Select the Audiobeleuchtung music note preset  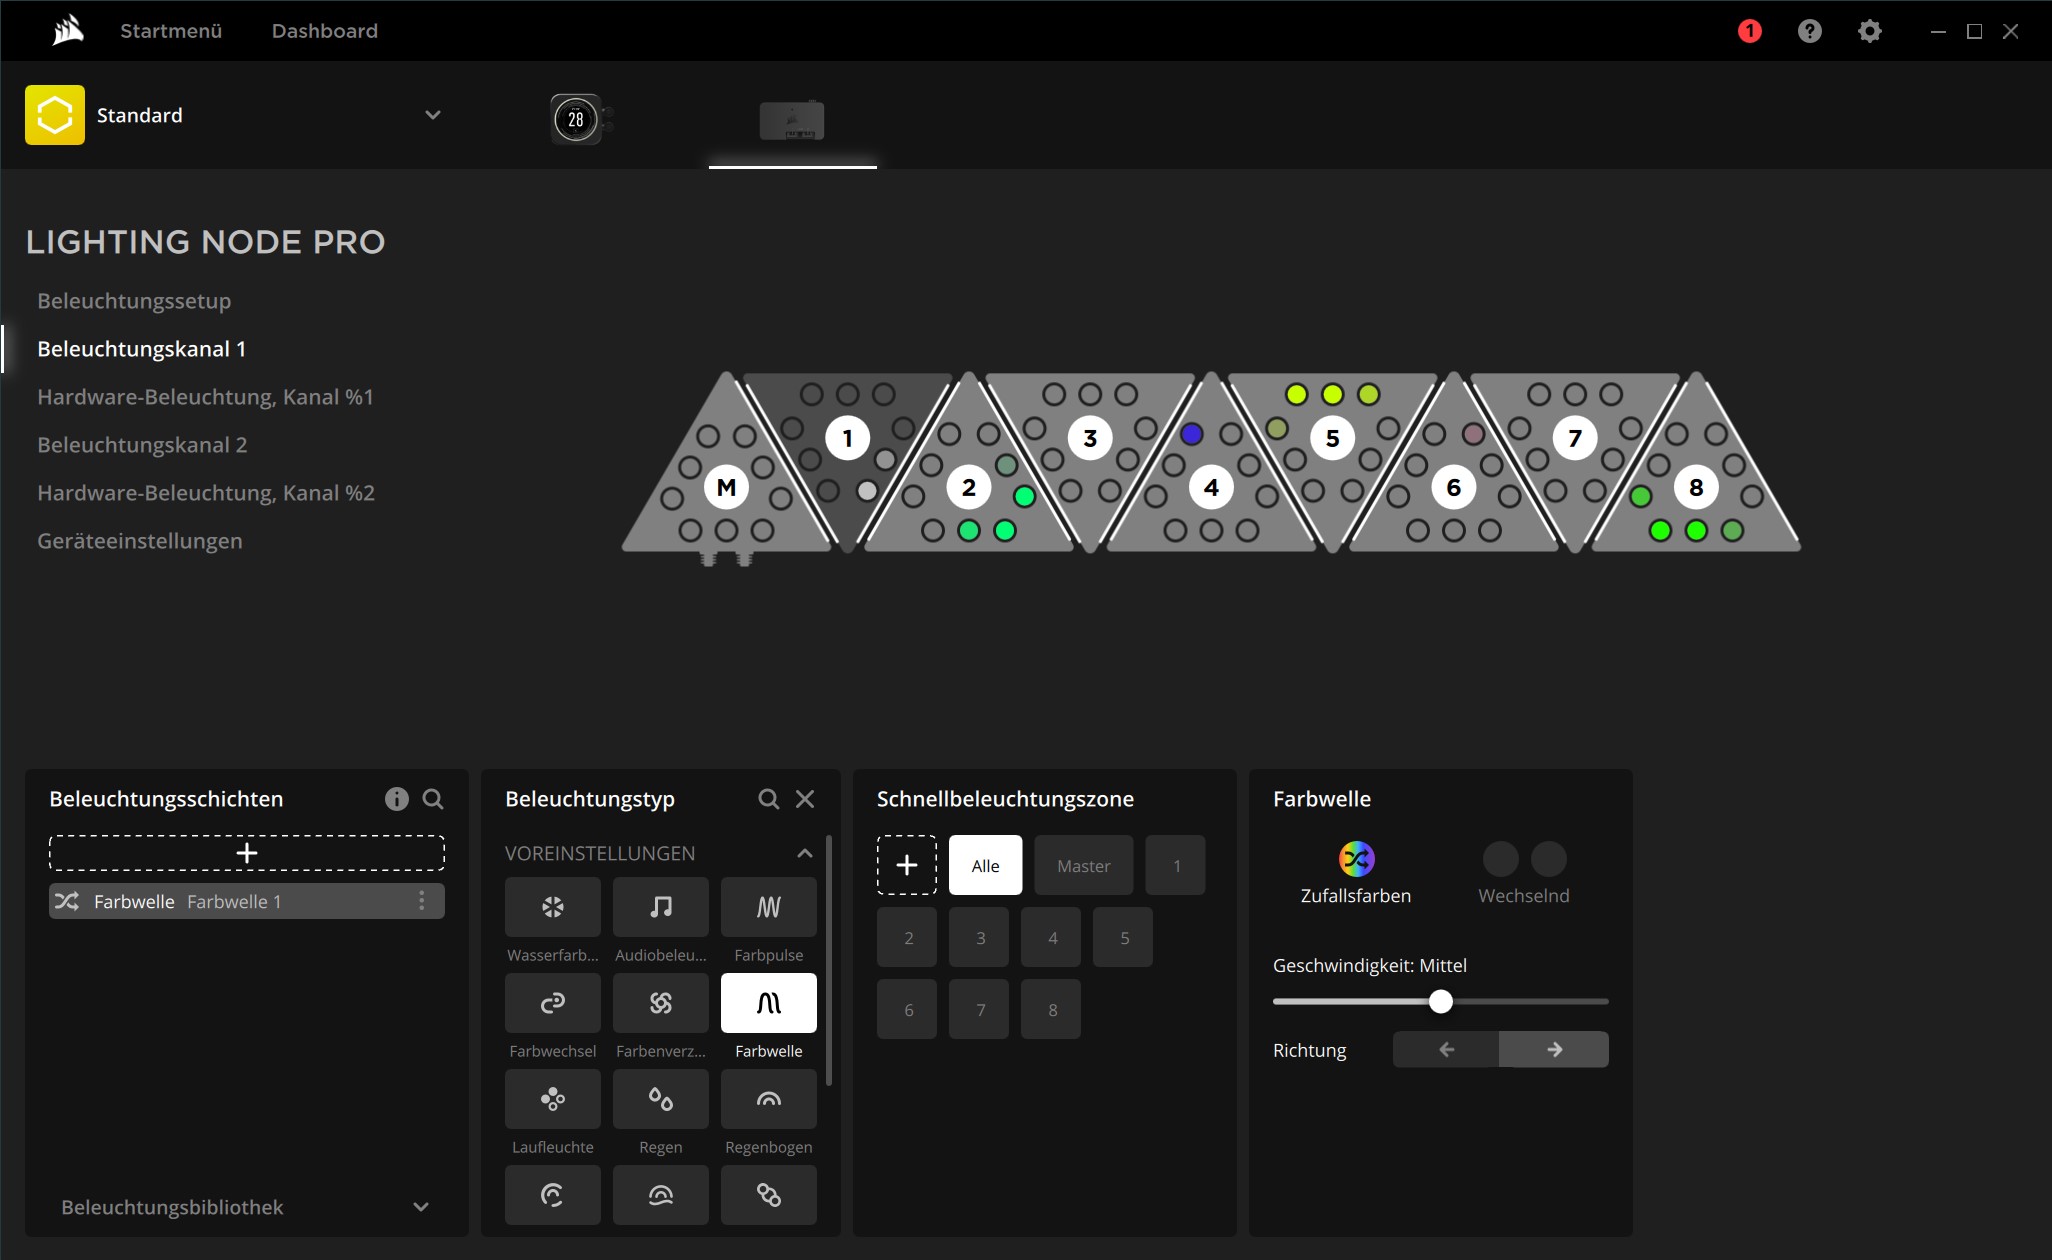coord(660,907)
